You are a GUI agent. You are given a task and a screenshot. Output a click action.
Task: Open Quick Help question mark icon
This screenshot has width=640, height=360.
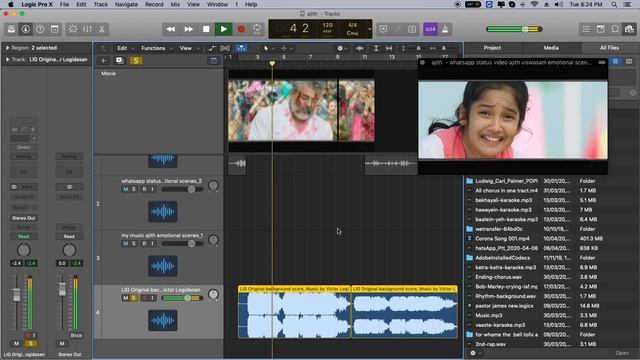(x=40, y=29)
